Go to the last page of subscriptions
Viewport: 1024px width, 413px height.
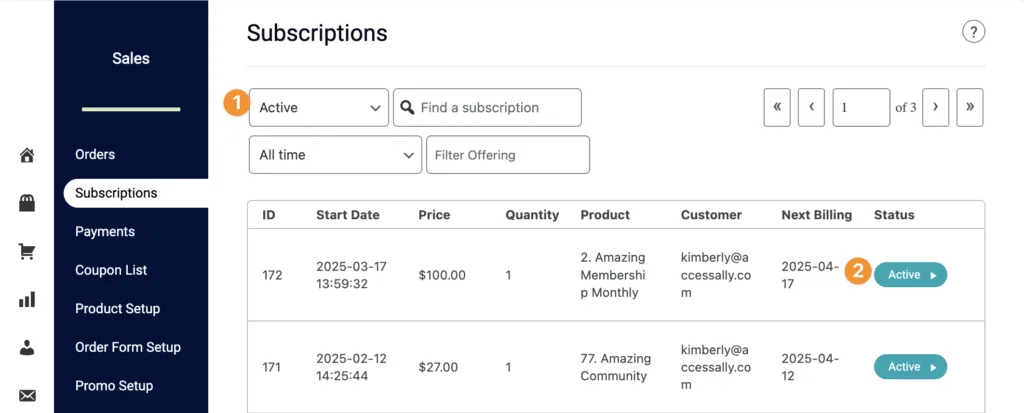point(969,107)
